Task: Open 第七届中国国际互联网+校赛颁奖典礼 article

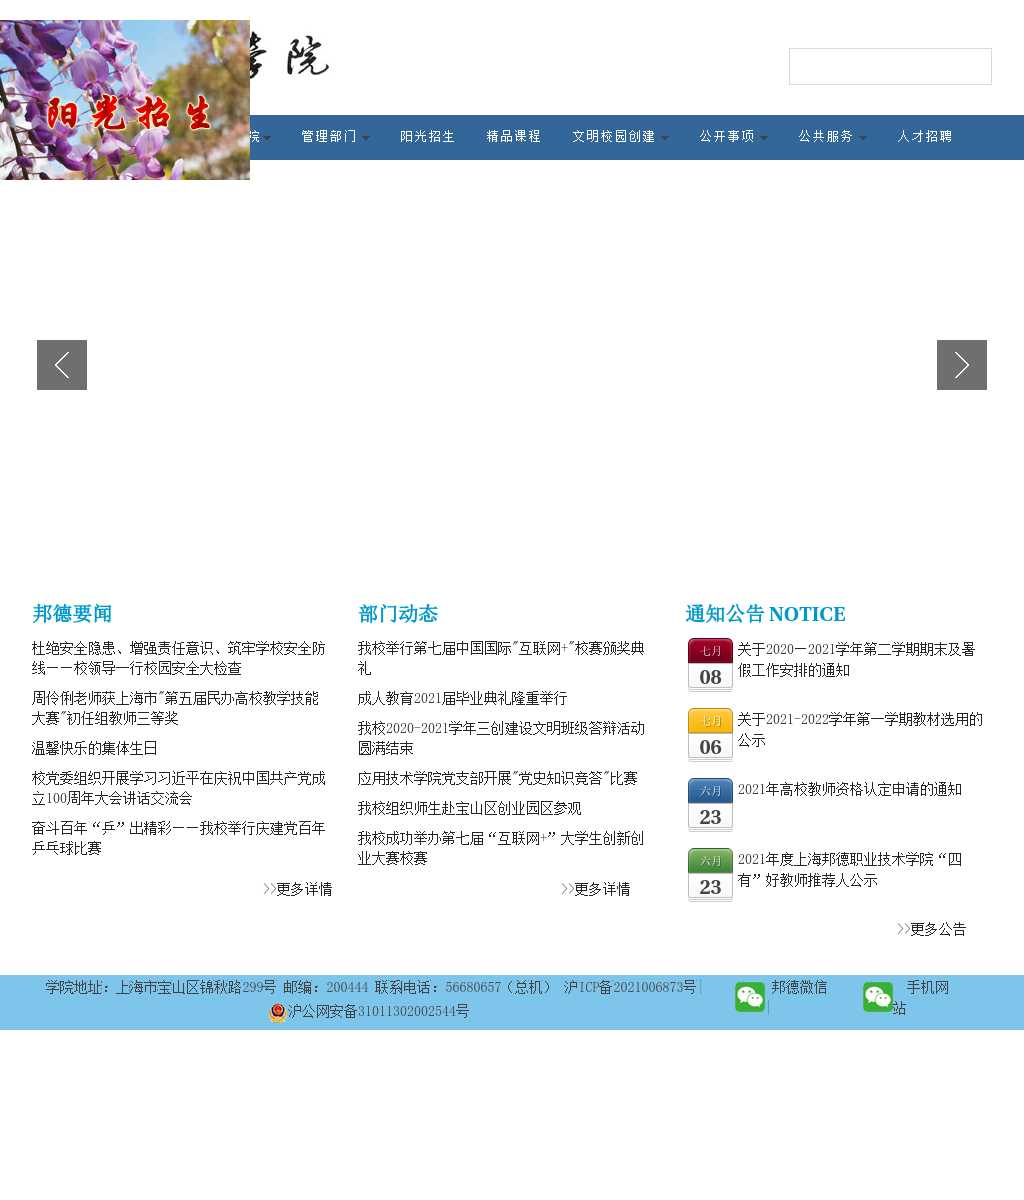Action: pos(502,659)
